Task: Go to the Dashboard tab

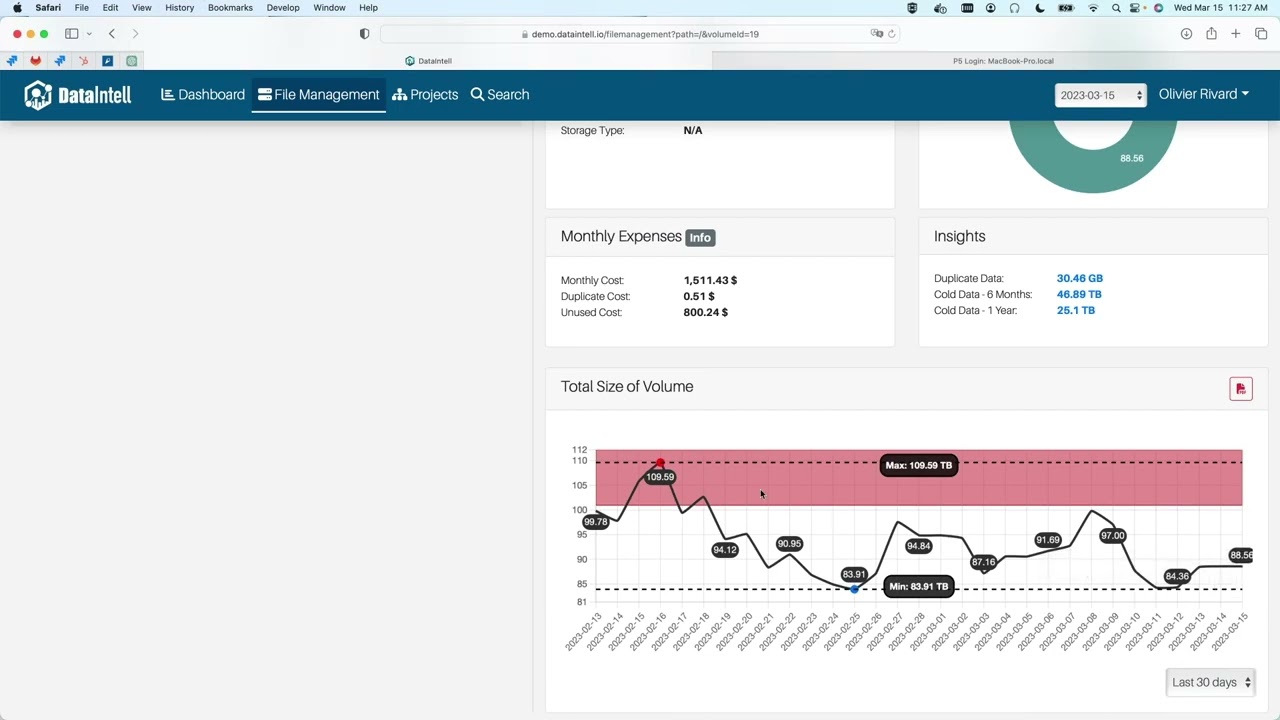Action: pyautogui.click(x=203, y=94)
